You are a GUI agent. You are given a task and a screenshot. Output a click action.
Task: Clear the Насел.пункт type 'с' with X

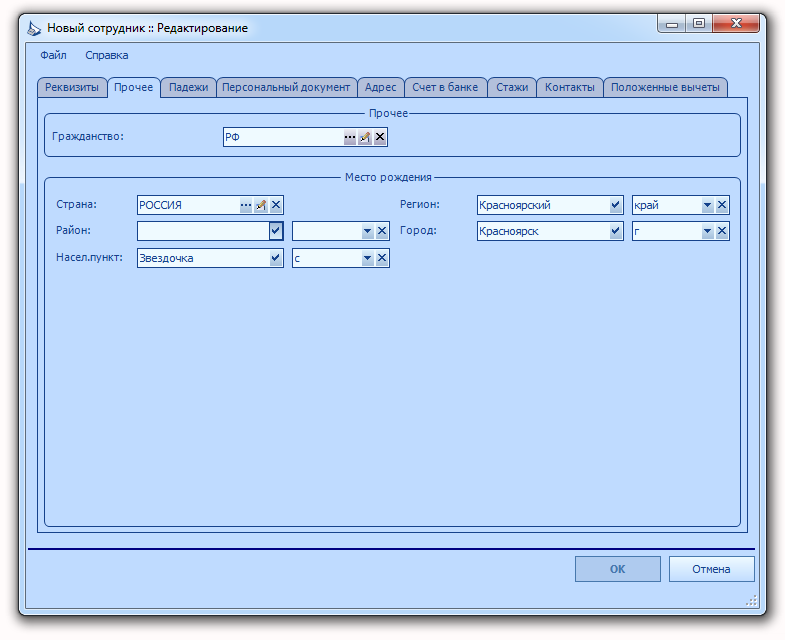coord(382,258)
